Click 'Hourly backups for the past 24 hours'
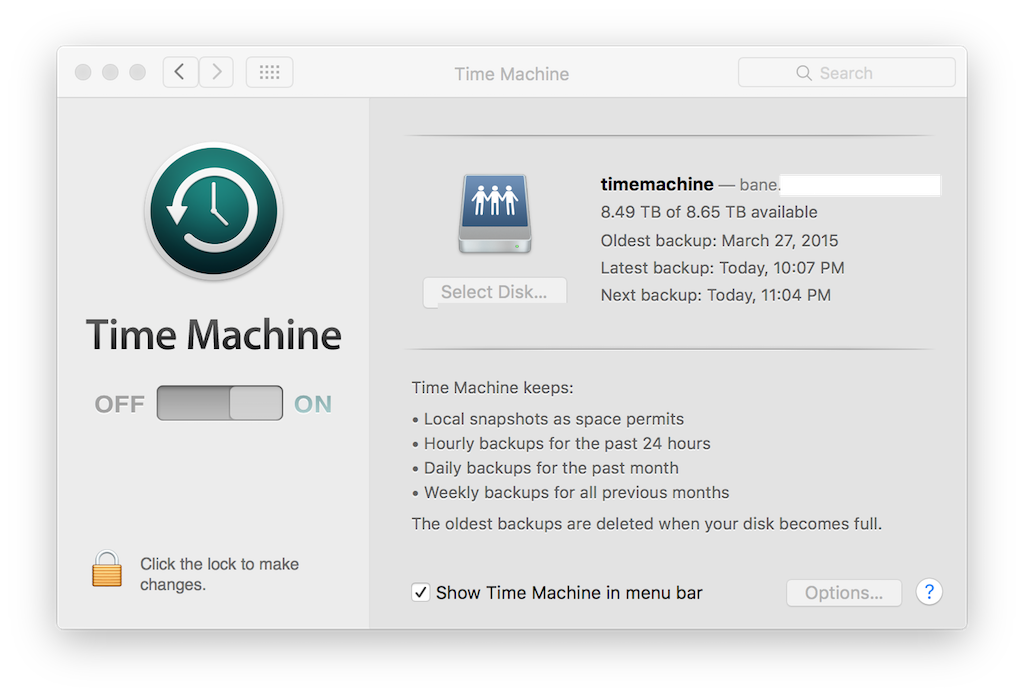 pyautogui.click(x=567, y=444)
